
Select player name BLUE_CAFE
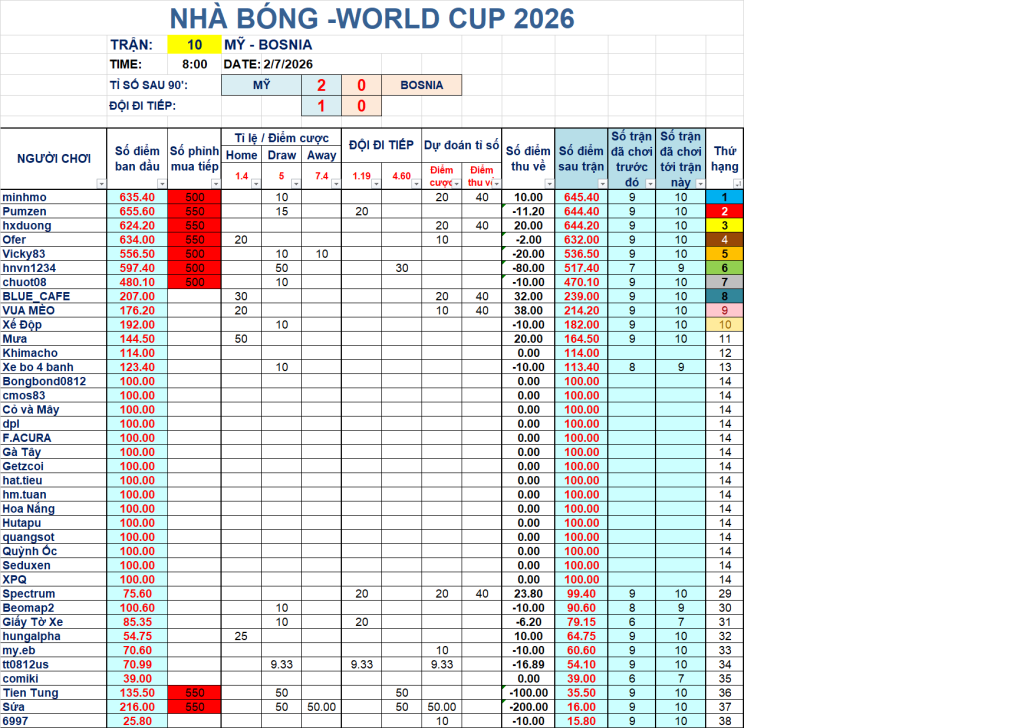coord(36,296)
